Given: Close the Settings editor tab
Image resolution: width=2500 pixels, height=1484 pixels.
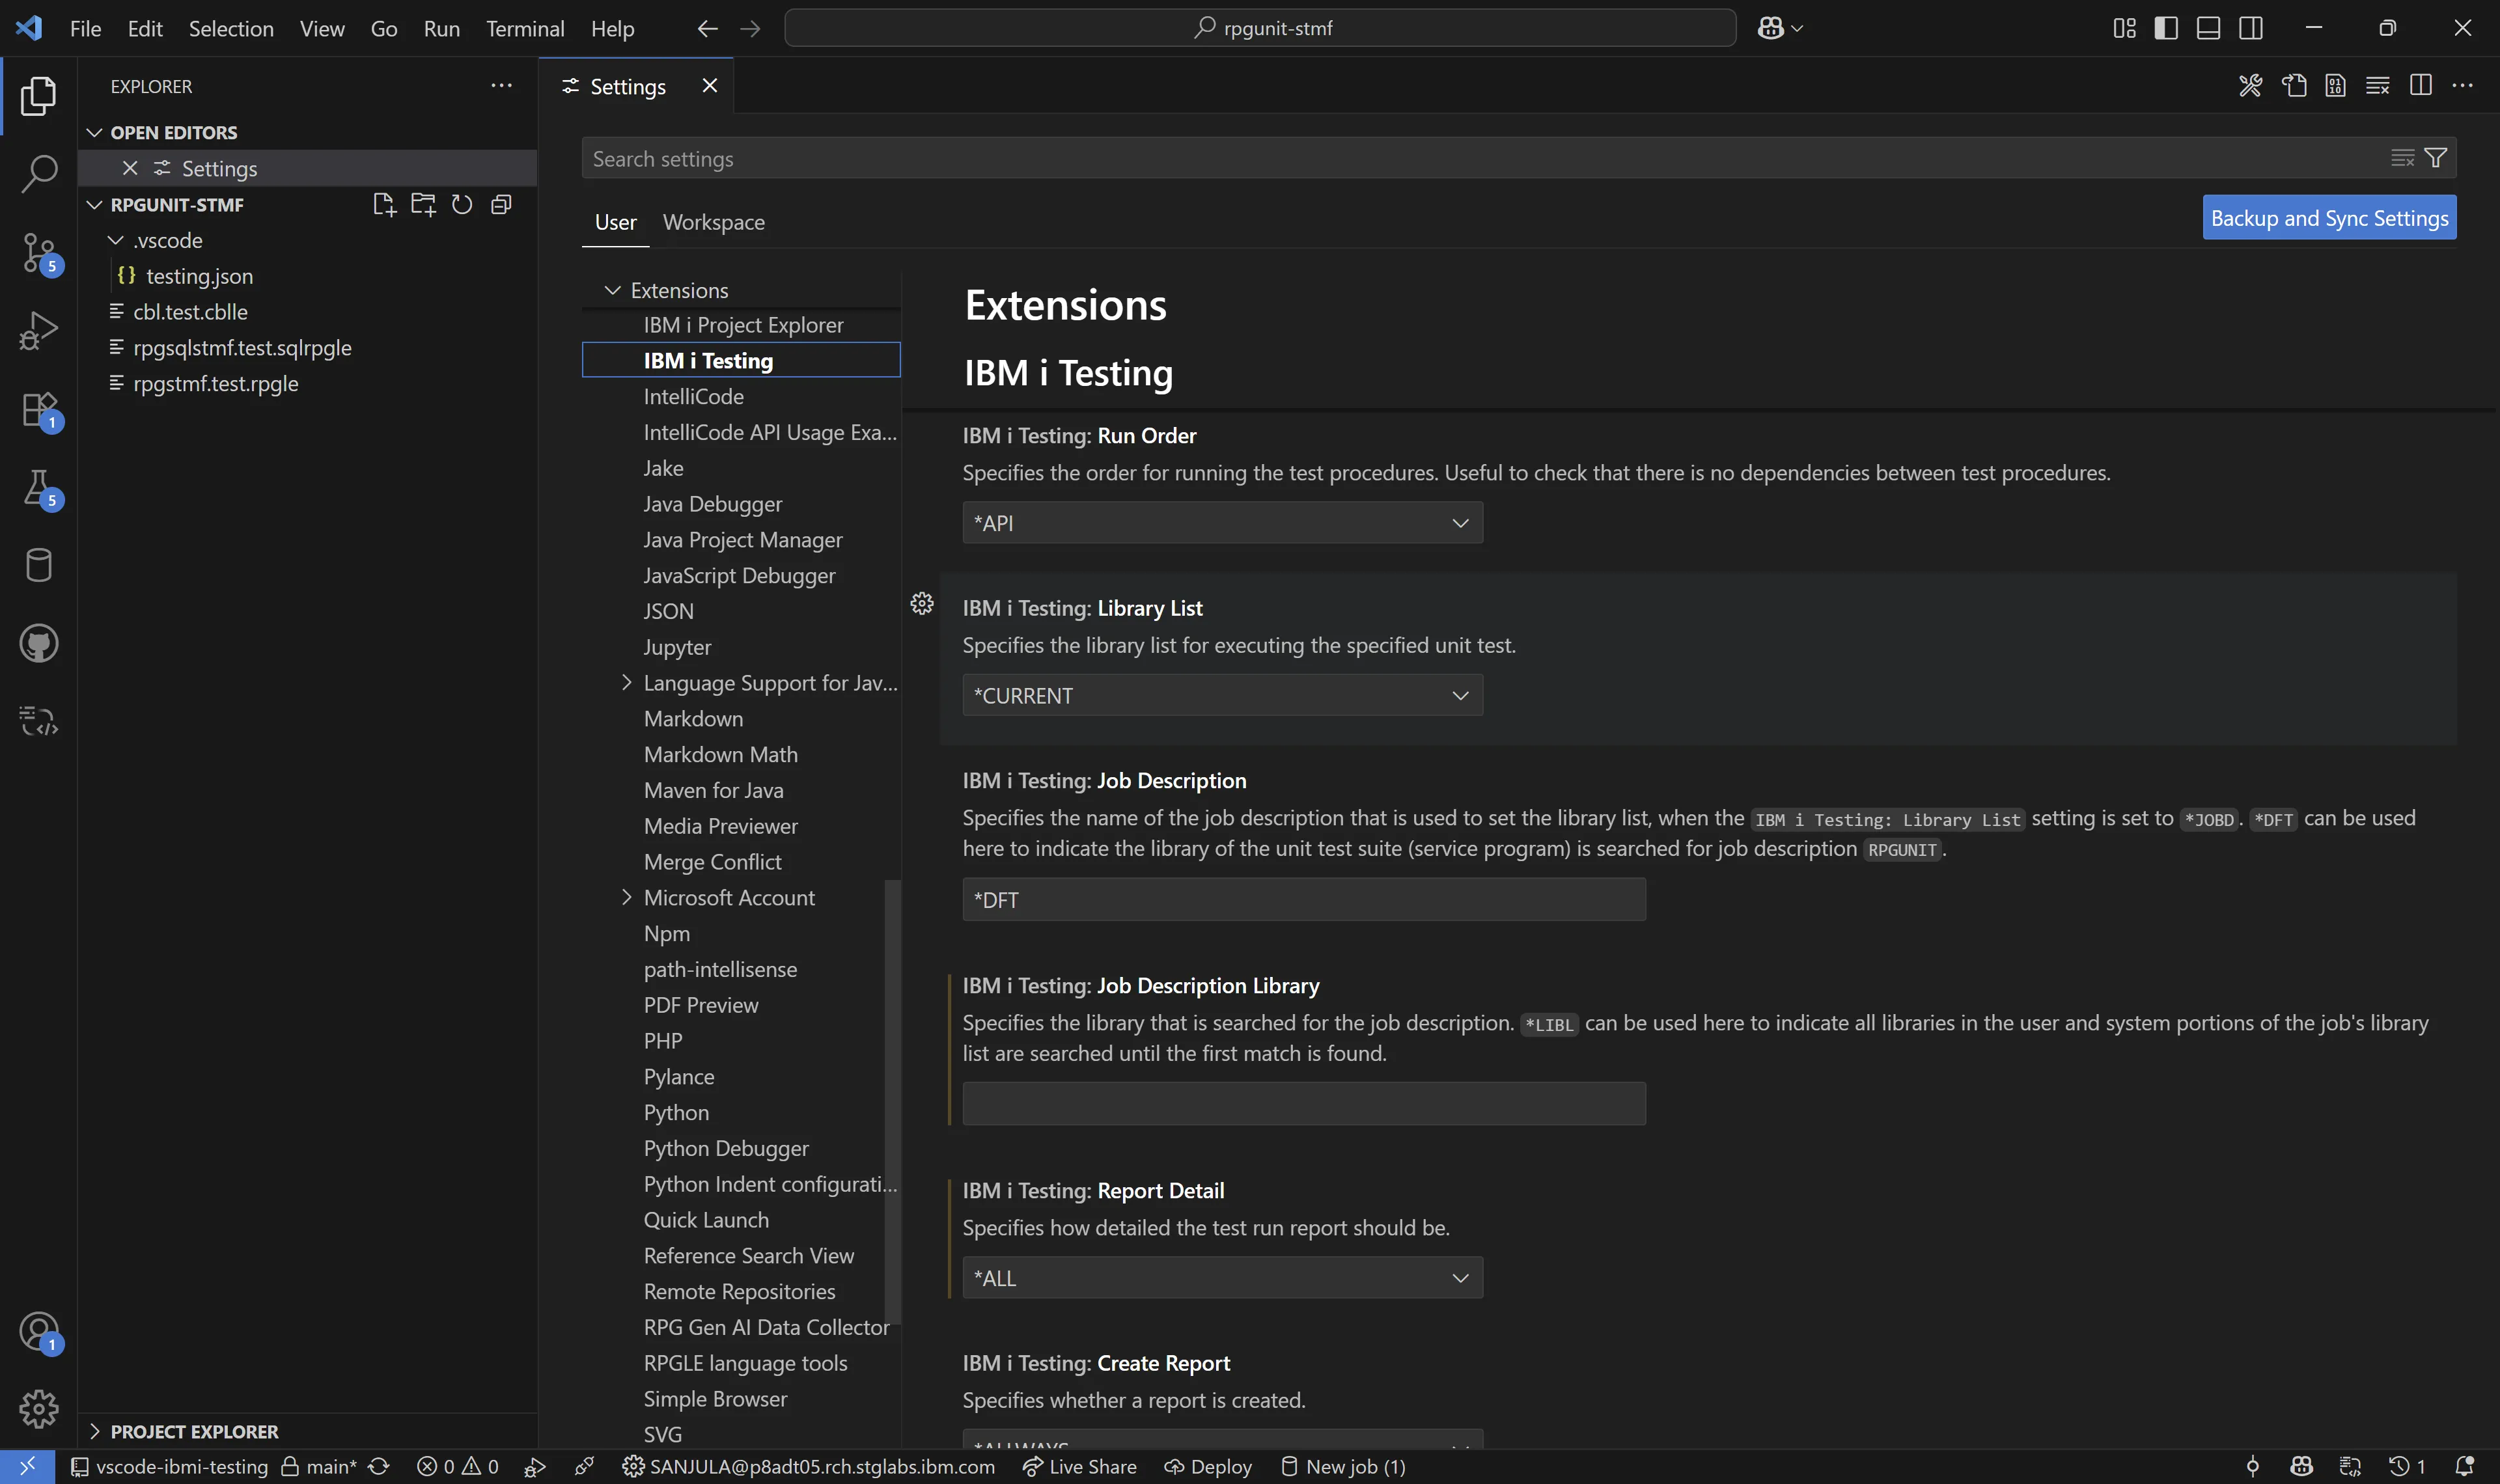Looking at the screenshot, I should (710, 86).
